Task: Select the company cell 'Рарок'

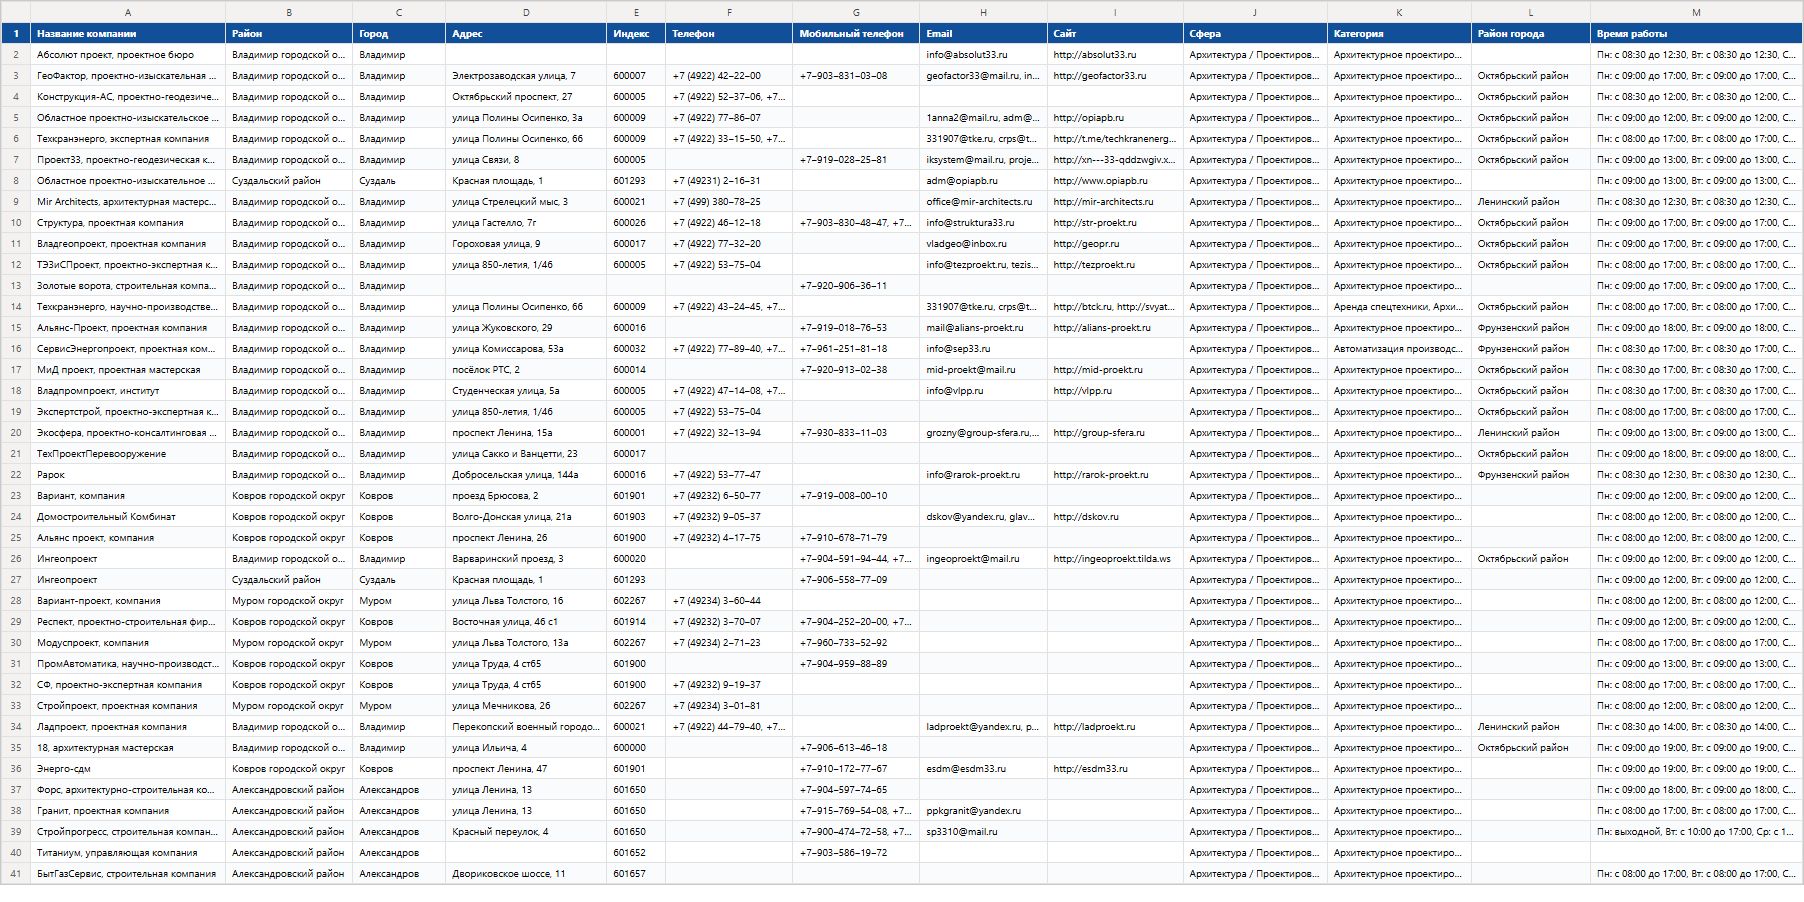Action: pos(128,475)
